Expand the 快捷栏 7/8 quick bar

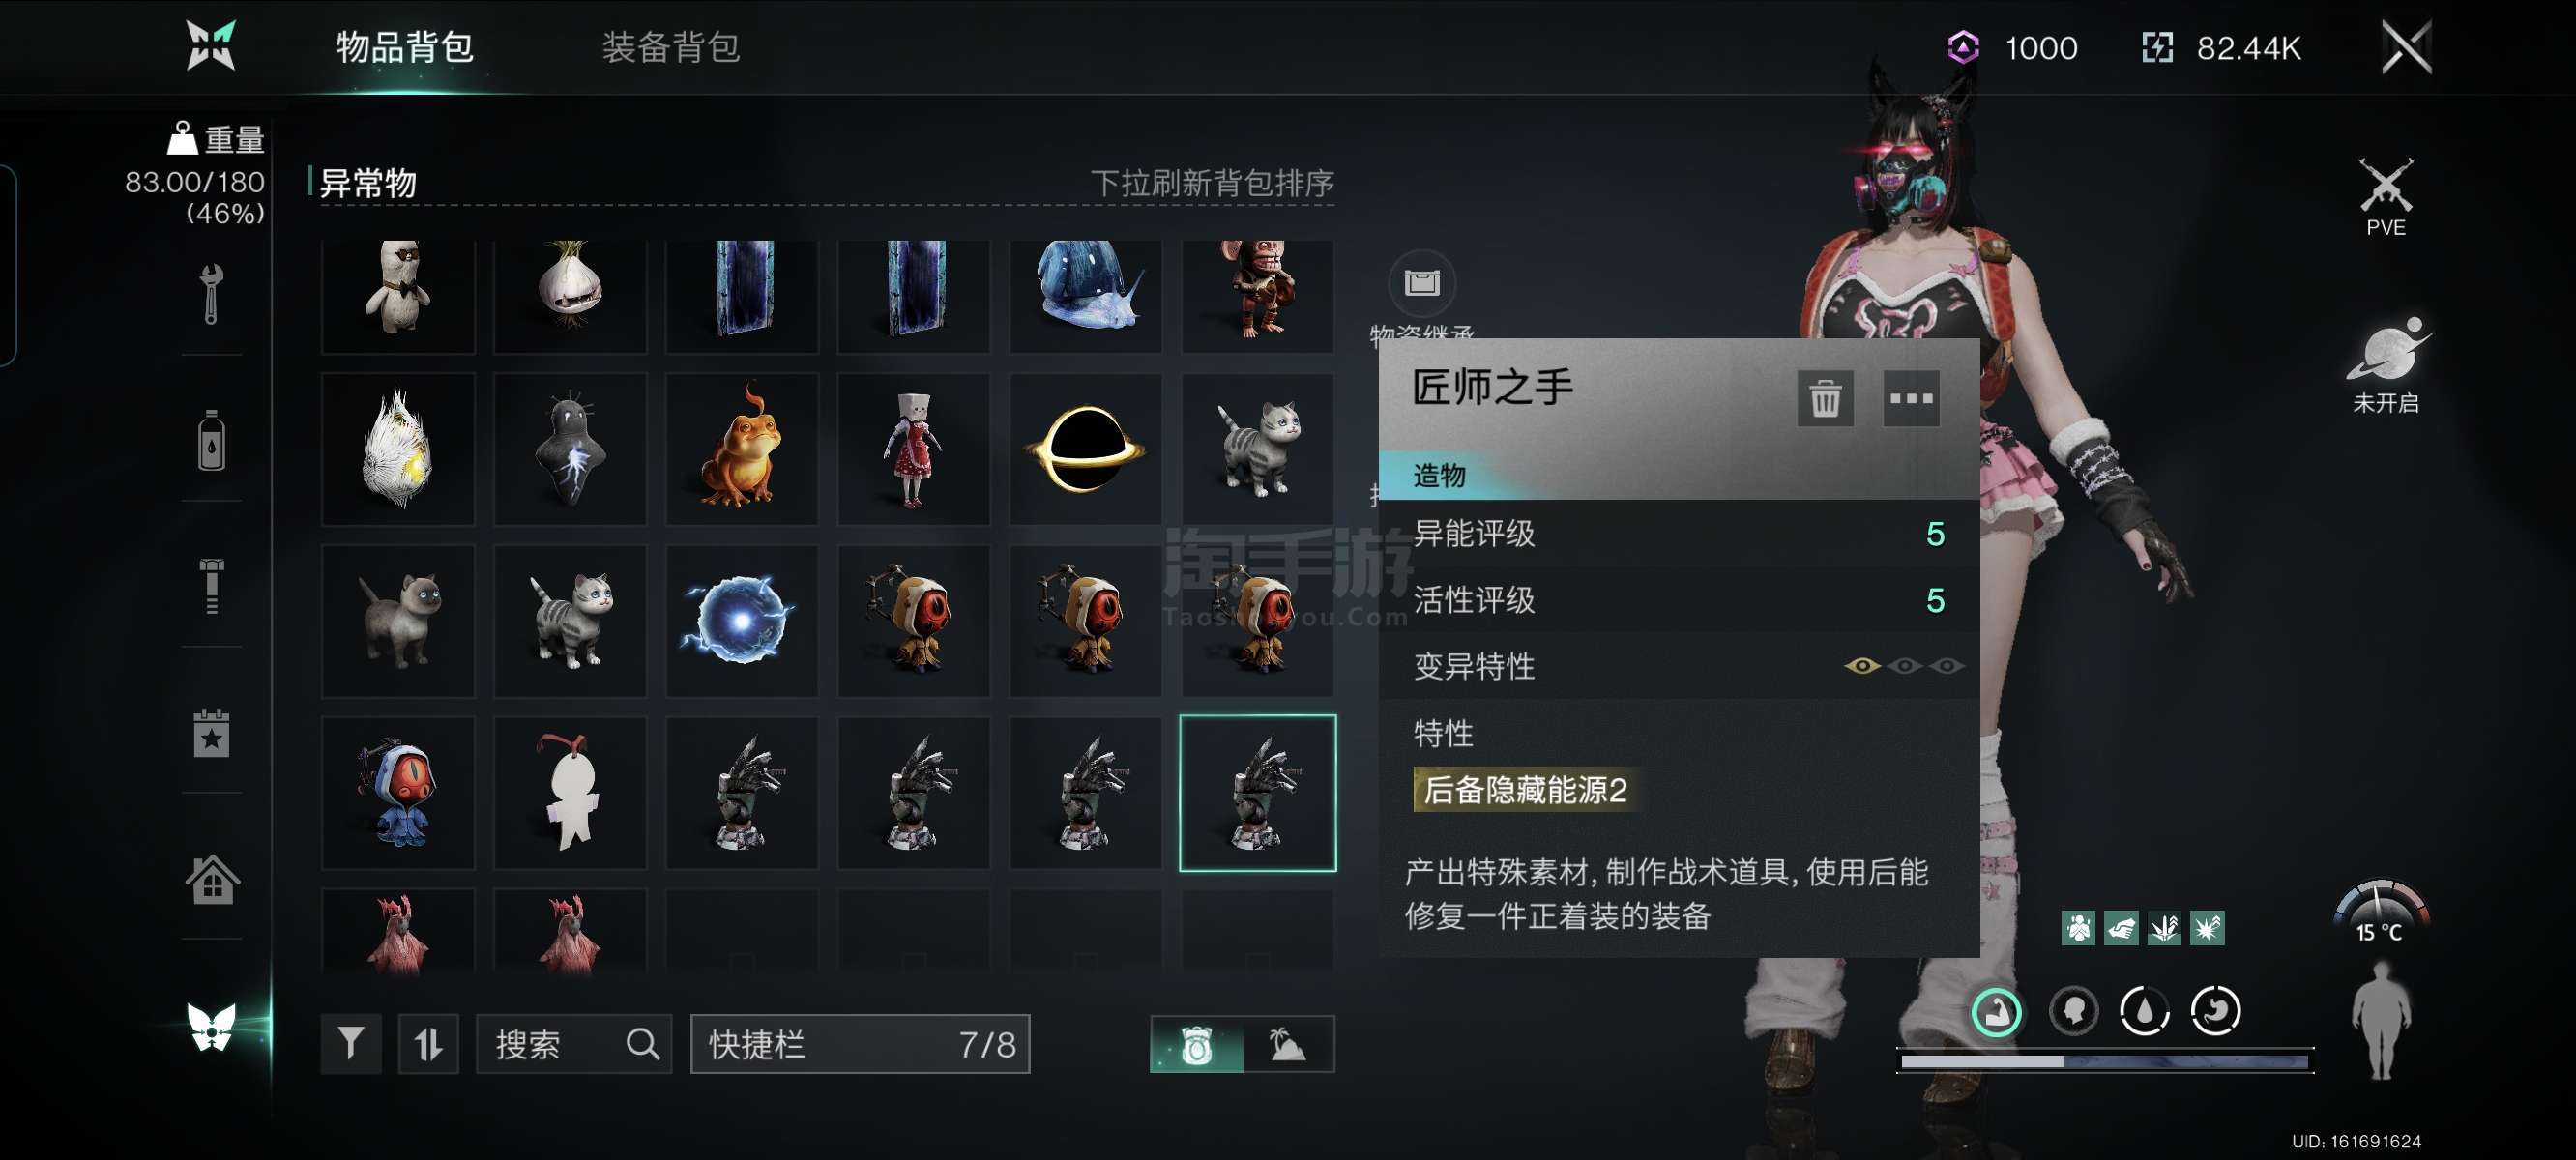pyautogui.click(x=860, y=1044)
